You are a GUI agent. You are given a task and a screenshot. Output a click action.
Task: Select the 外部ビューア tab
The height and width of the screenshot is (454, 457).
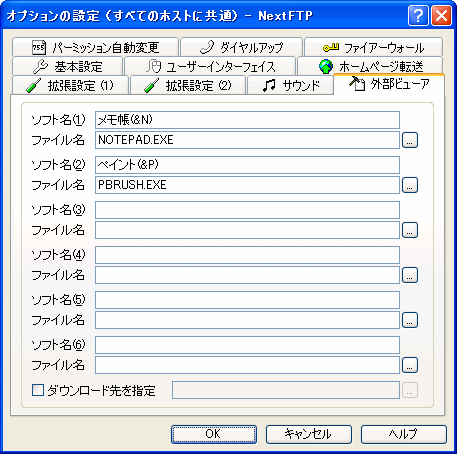[x=389, y=84]
